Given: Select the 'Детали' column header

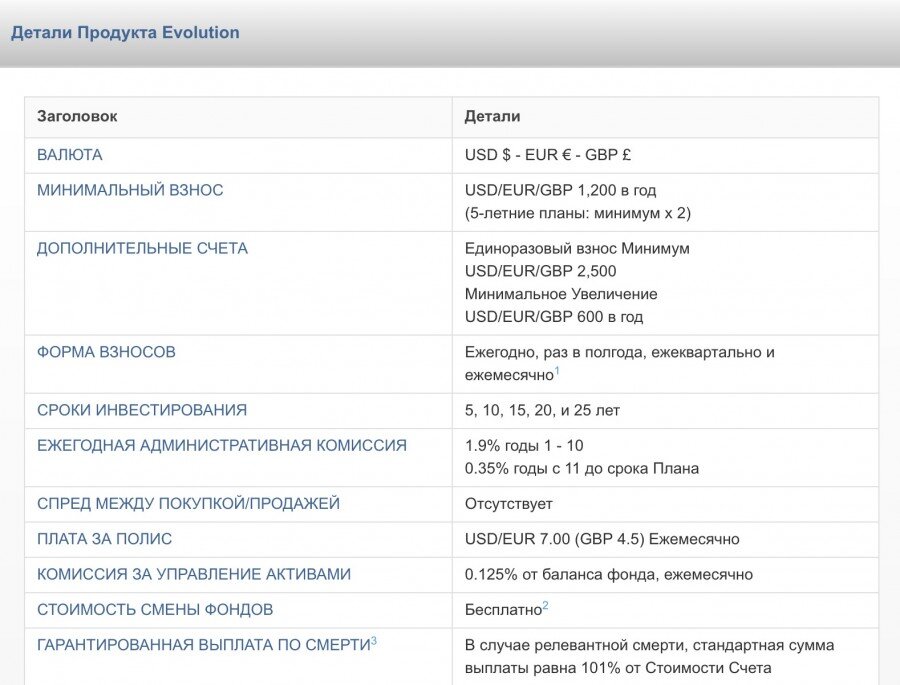Looking at the screenshot, I should (x=492, y=116).
